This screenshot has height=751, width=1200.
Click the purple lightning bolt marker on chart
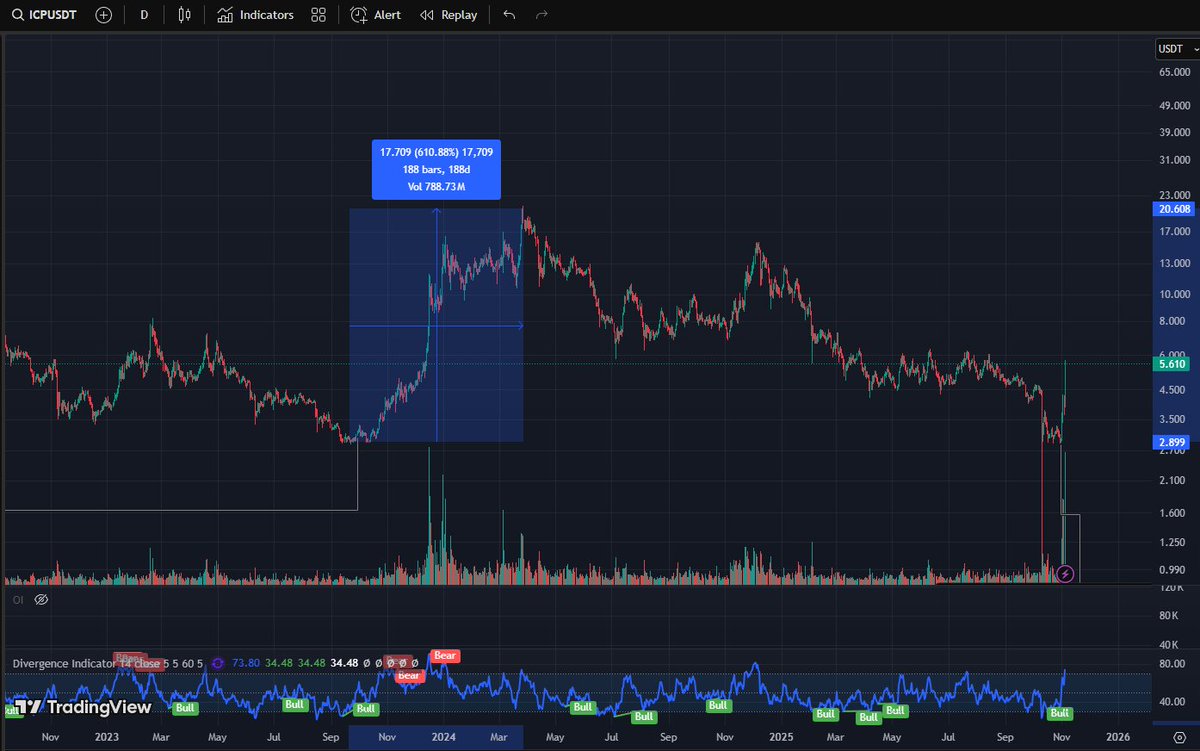pos(1066,572)
